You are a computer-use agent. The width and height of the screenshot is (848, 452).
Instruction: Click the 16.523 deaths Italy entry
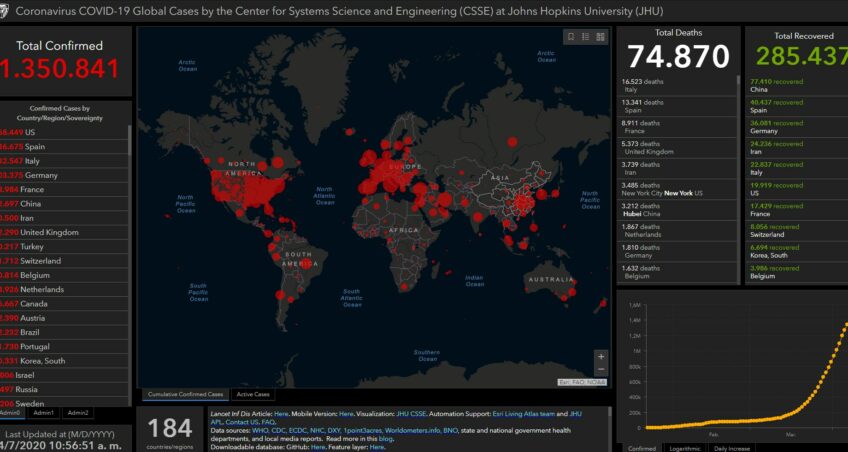click(x=677, y=85)
